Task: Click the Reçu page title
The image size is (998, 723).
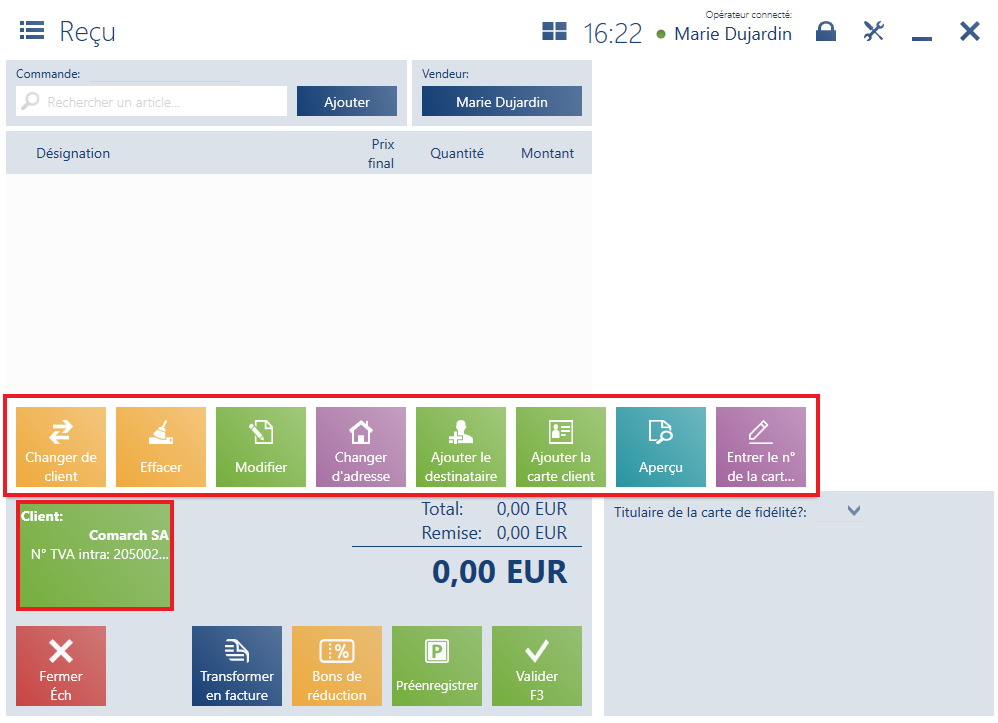Action: point(88,32)
